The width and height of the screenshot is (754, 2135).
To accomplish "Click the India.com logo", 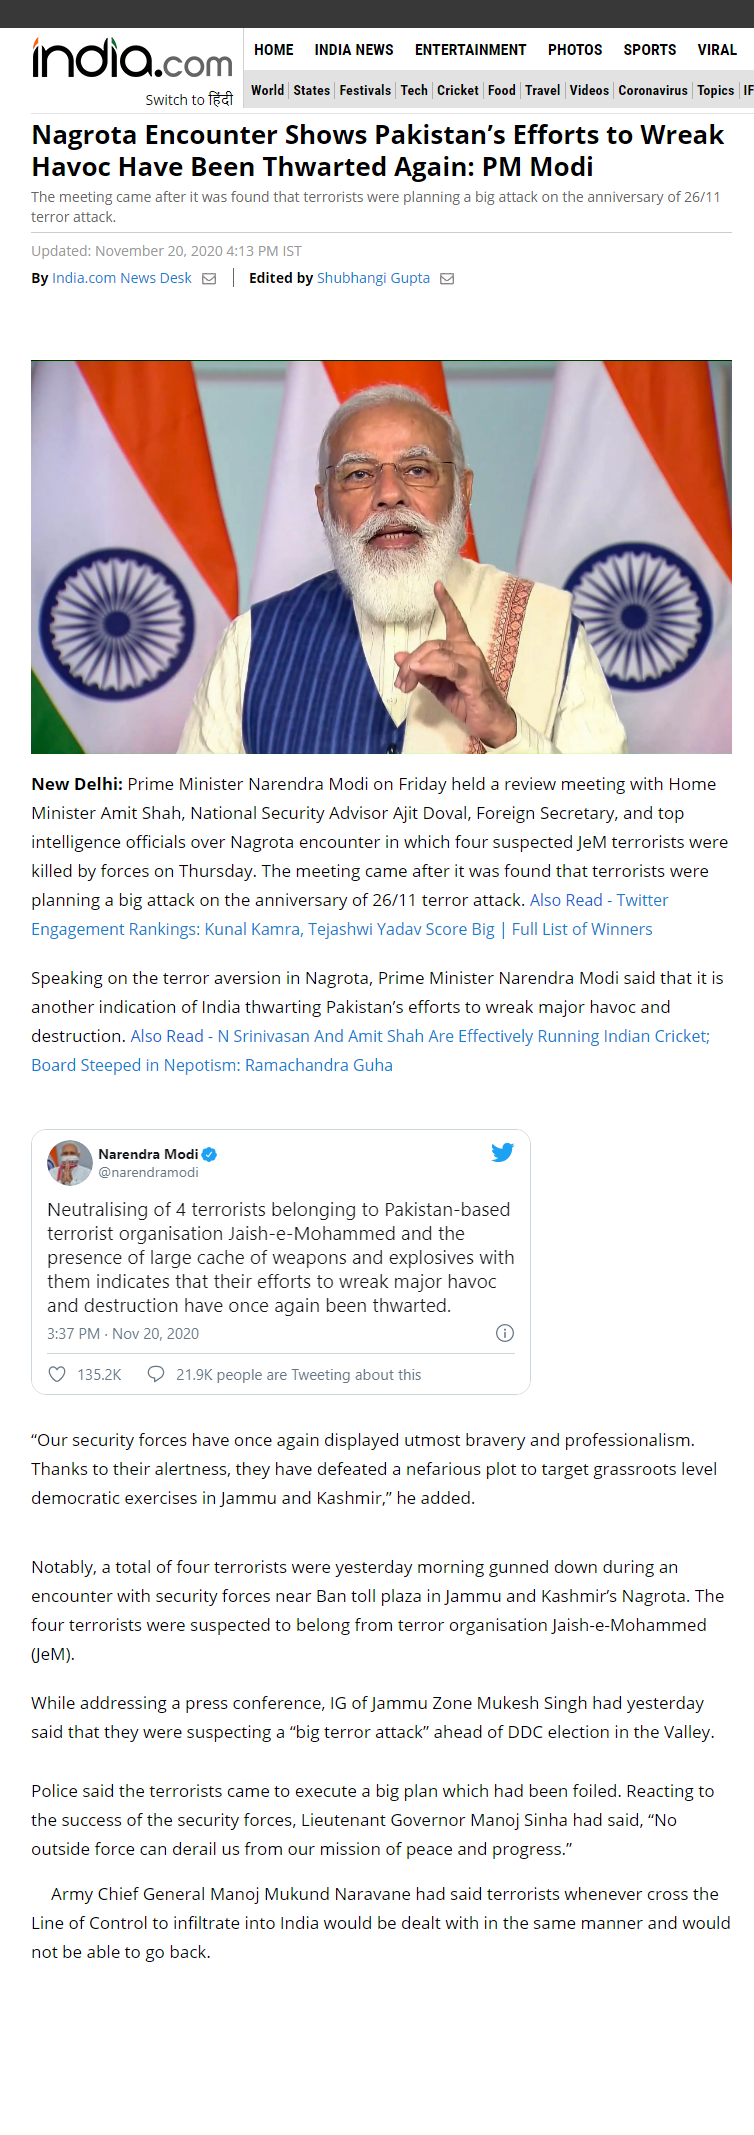I will point(132,60).
